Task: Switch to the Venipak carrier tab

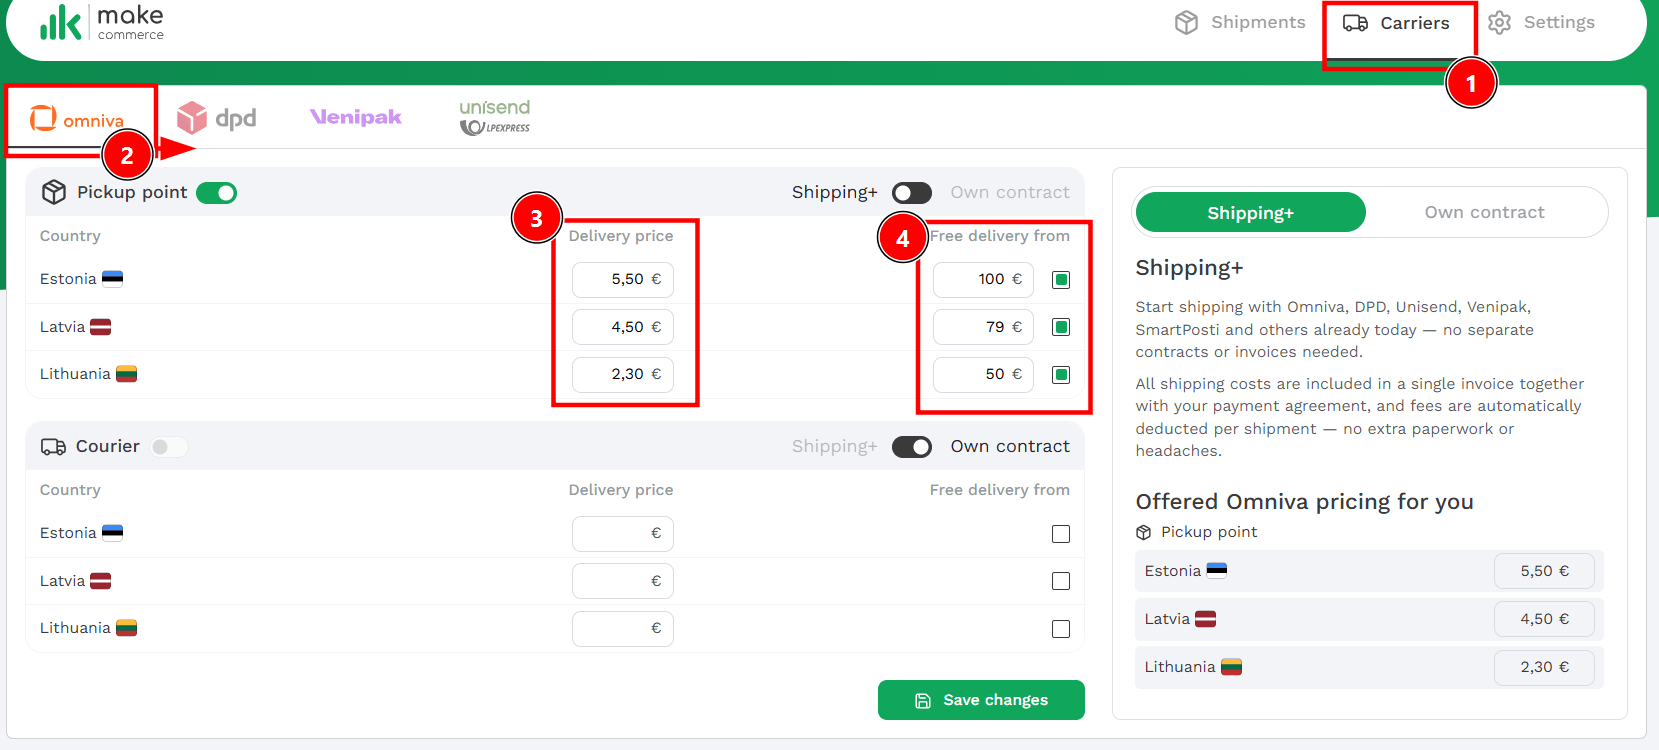Action: (355, 118)
